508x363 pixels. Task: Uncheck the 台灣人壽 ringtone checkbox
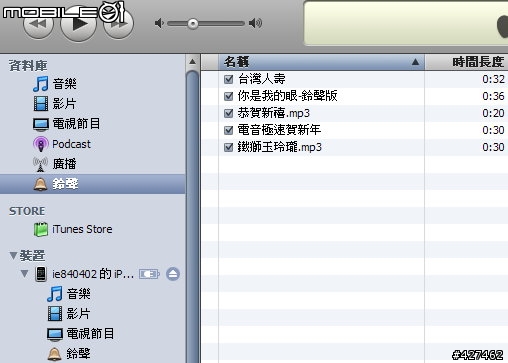pyautogui.click(x=229, y=79)
